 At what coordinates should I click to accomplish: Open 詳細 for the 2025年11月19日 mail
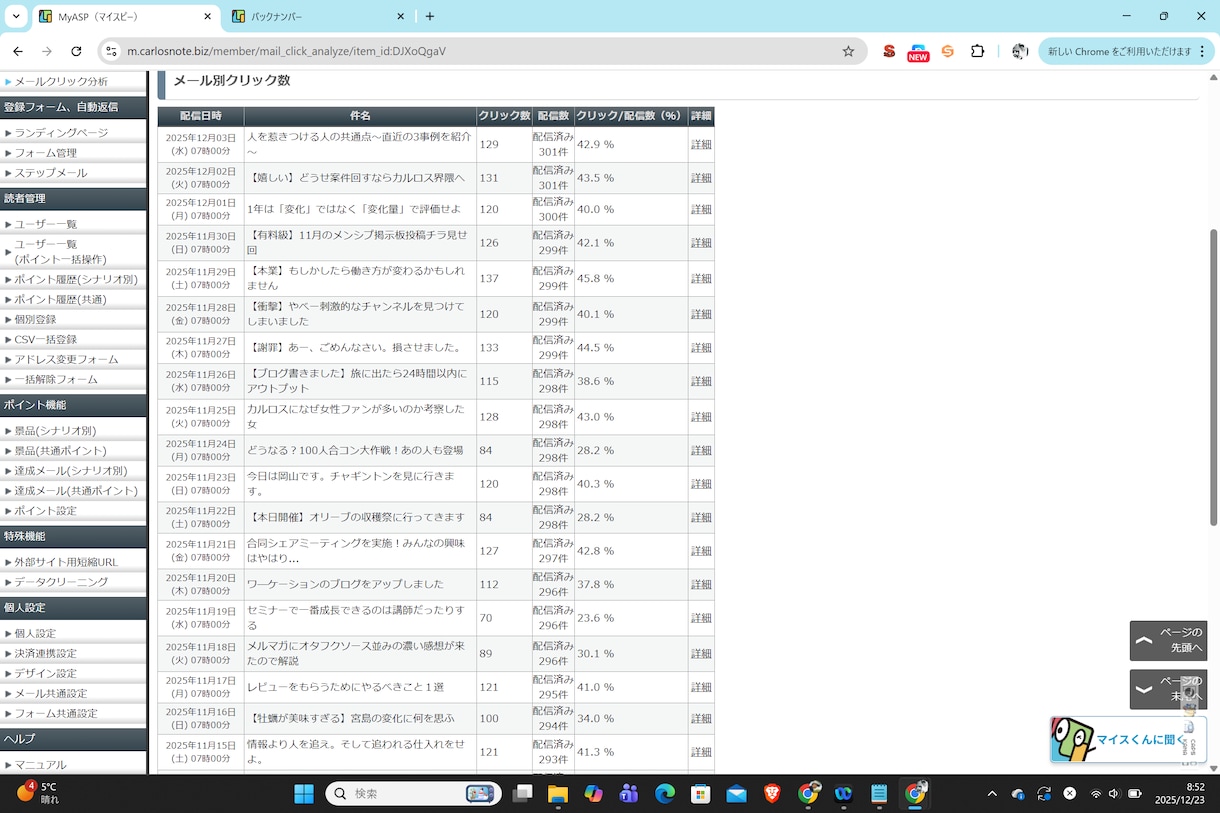pos(701,618)
